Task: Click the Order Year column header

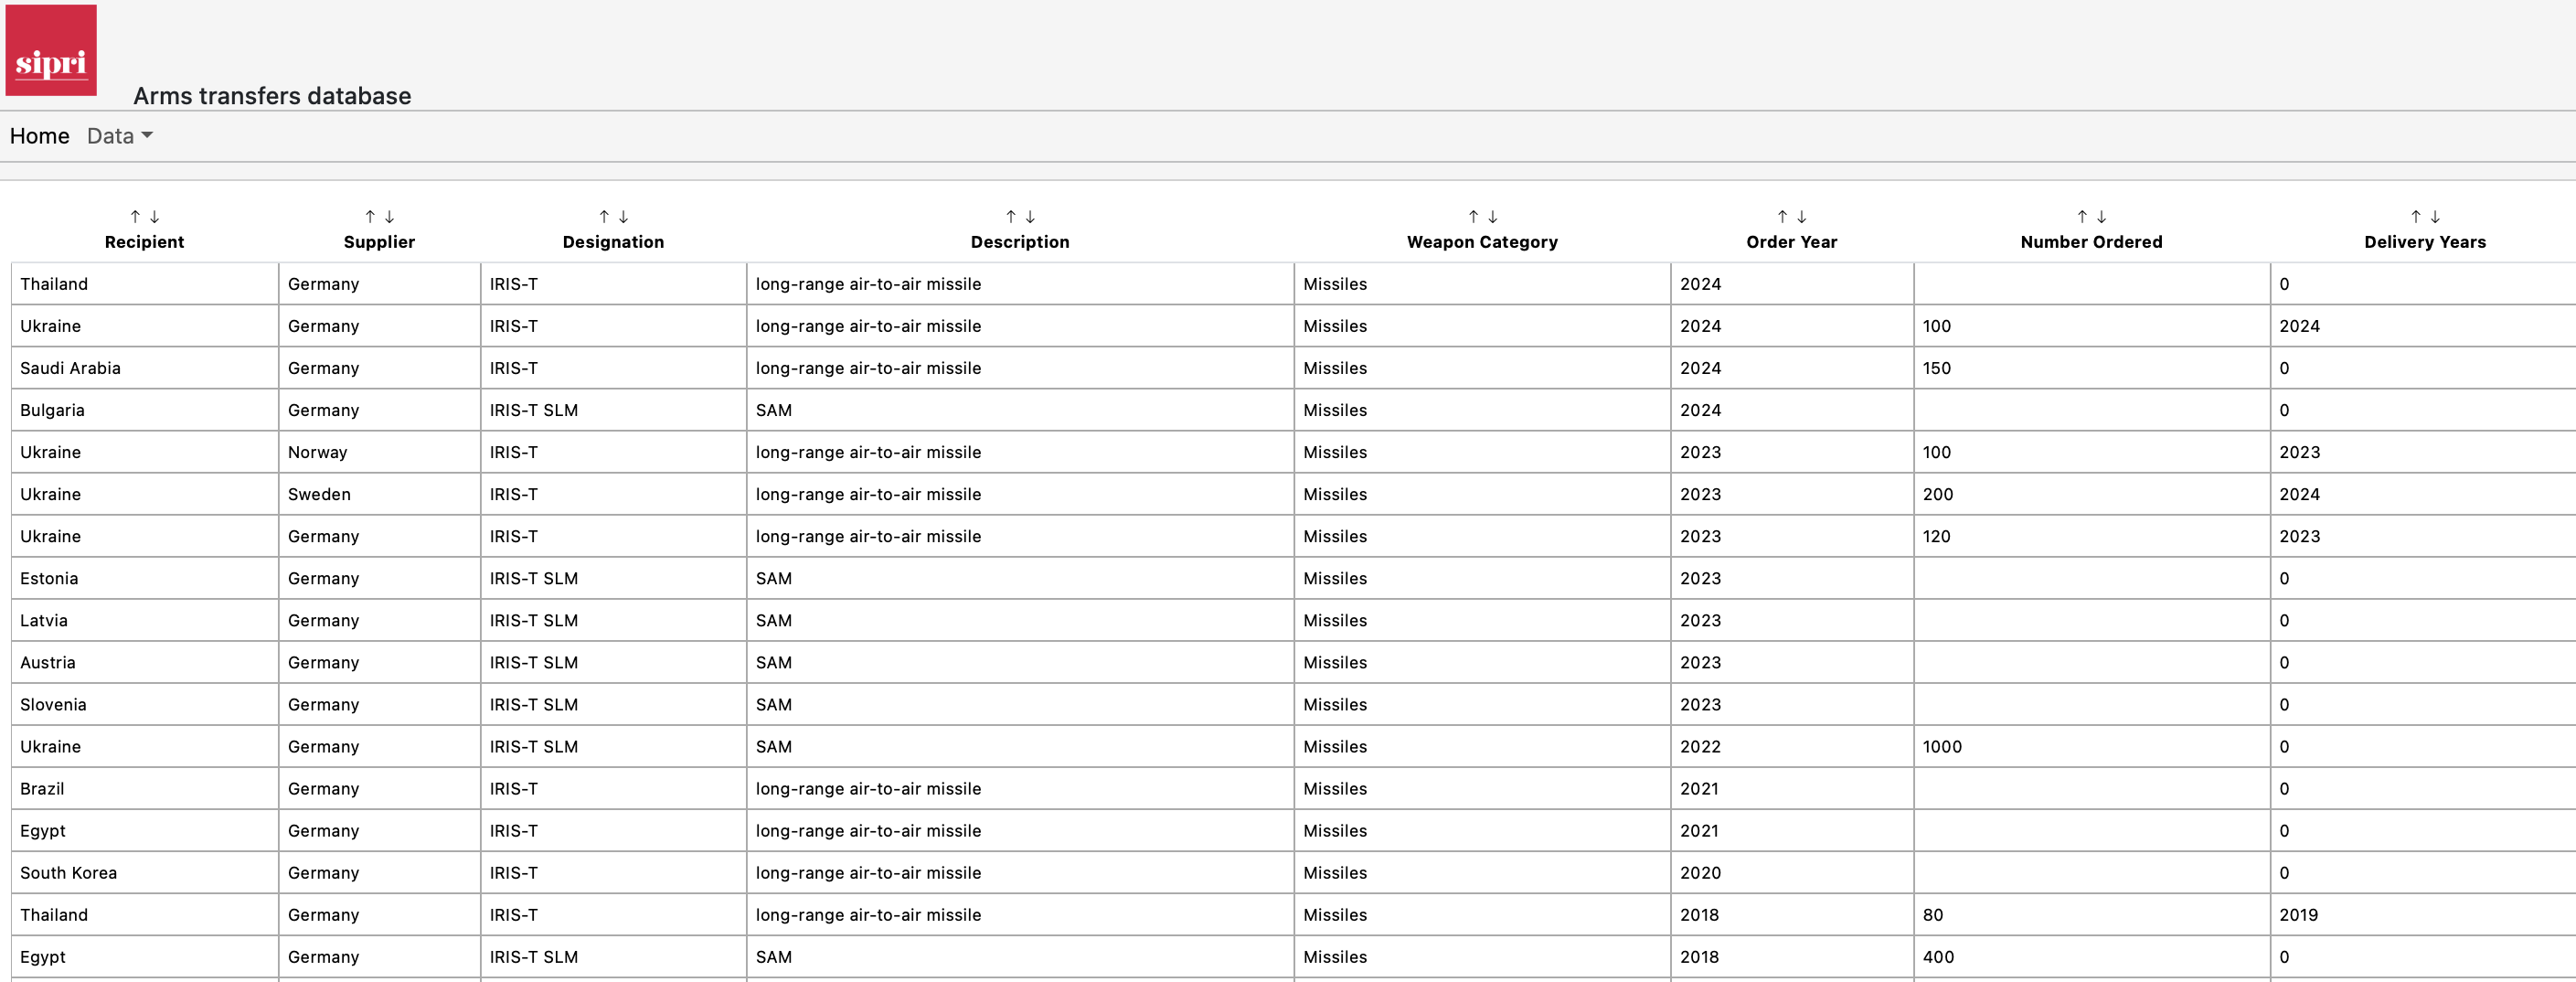Action: pyautogui.click(x=1792, y=242)
